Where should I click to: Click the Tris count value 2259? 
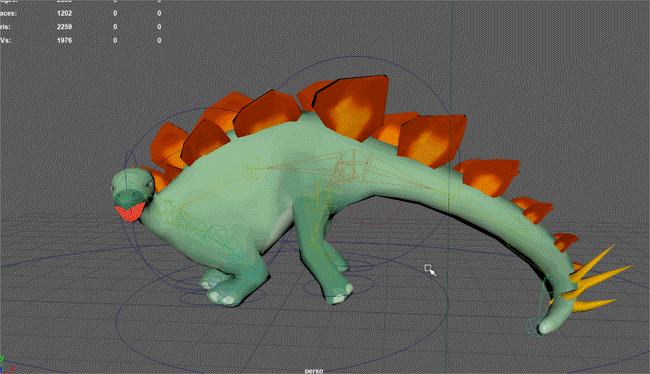coord(64,27)
